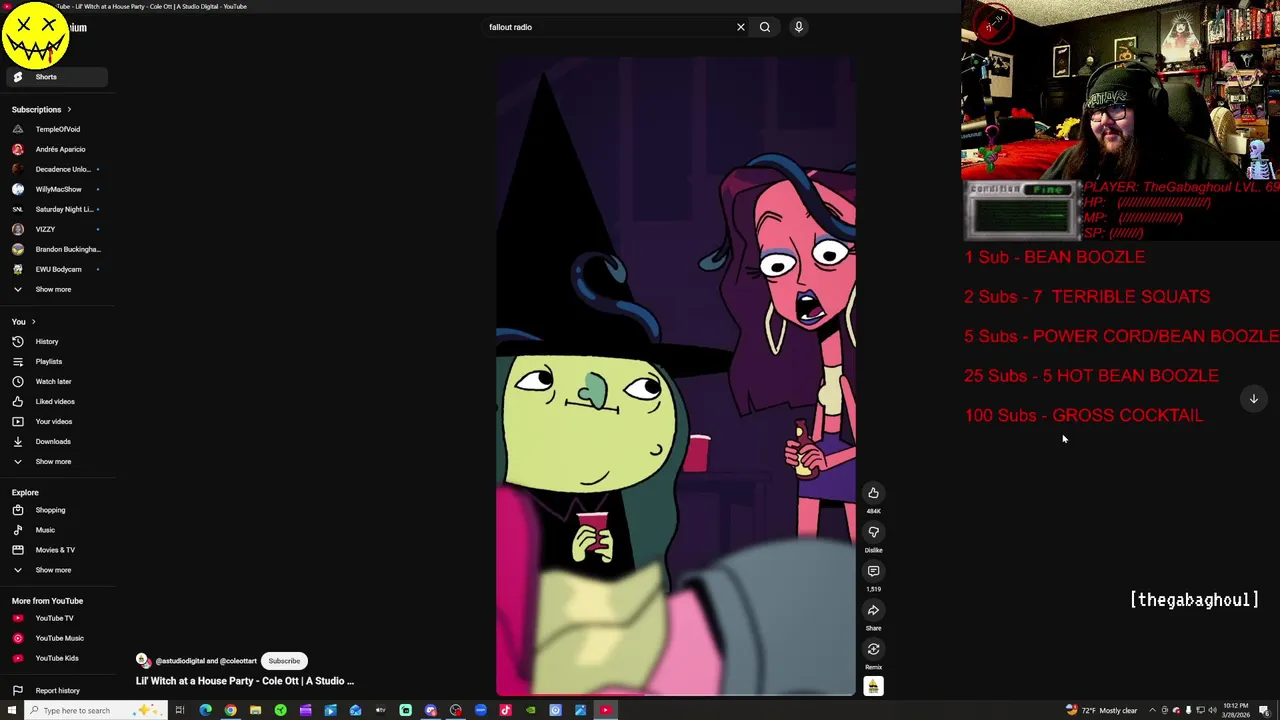
Task: Launch Google Chrome from taskbar
Action: pyautogui.click(x=230, y=710)
